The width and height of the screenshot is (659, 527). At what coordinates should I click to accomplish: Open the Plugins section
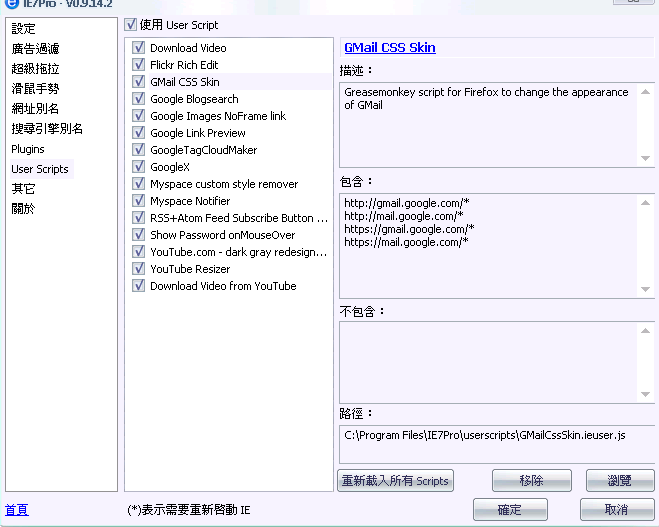[x=28, y=149]
